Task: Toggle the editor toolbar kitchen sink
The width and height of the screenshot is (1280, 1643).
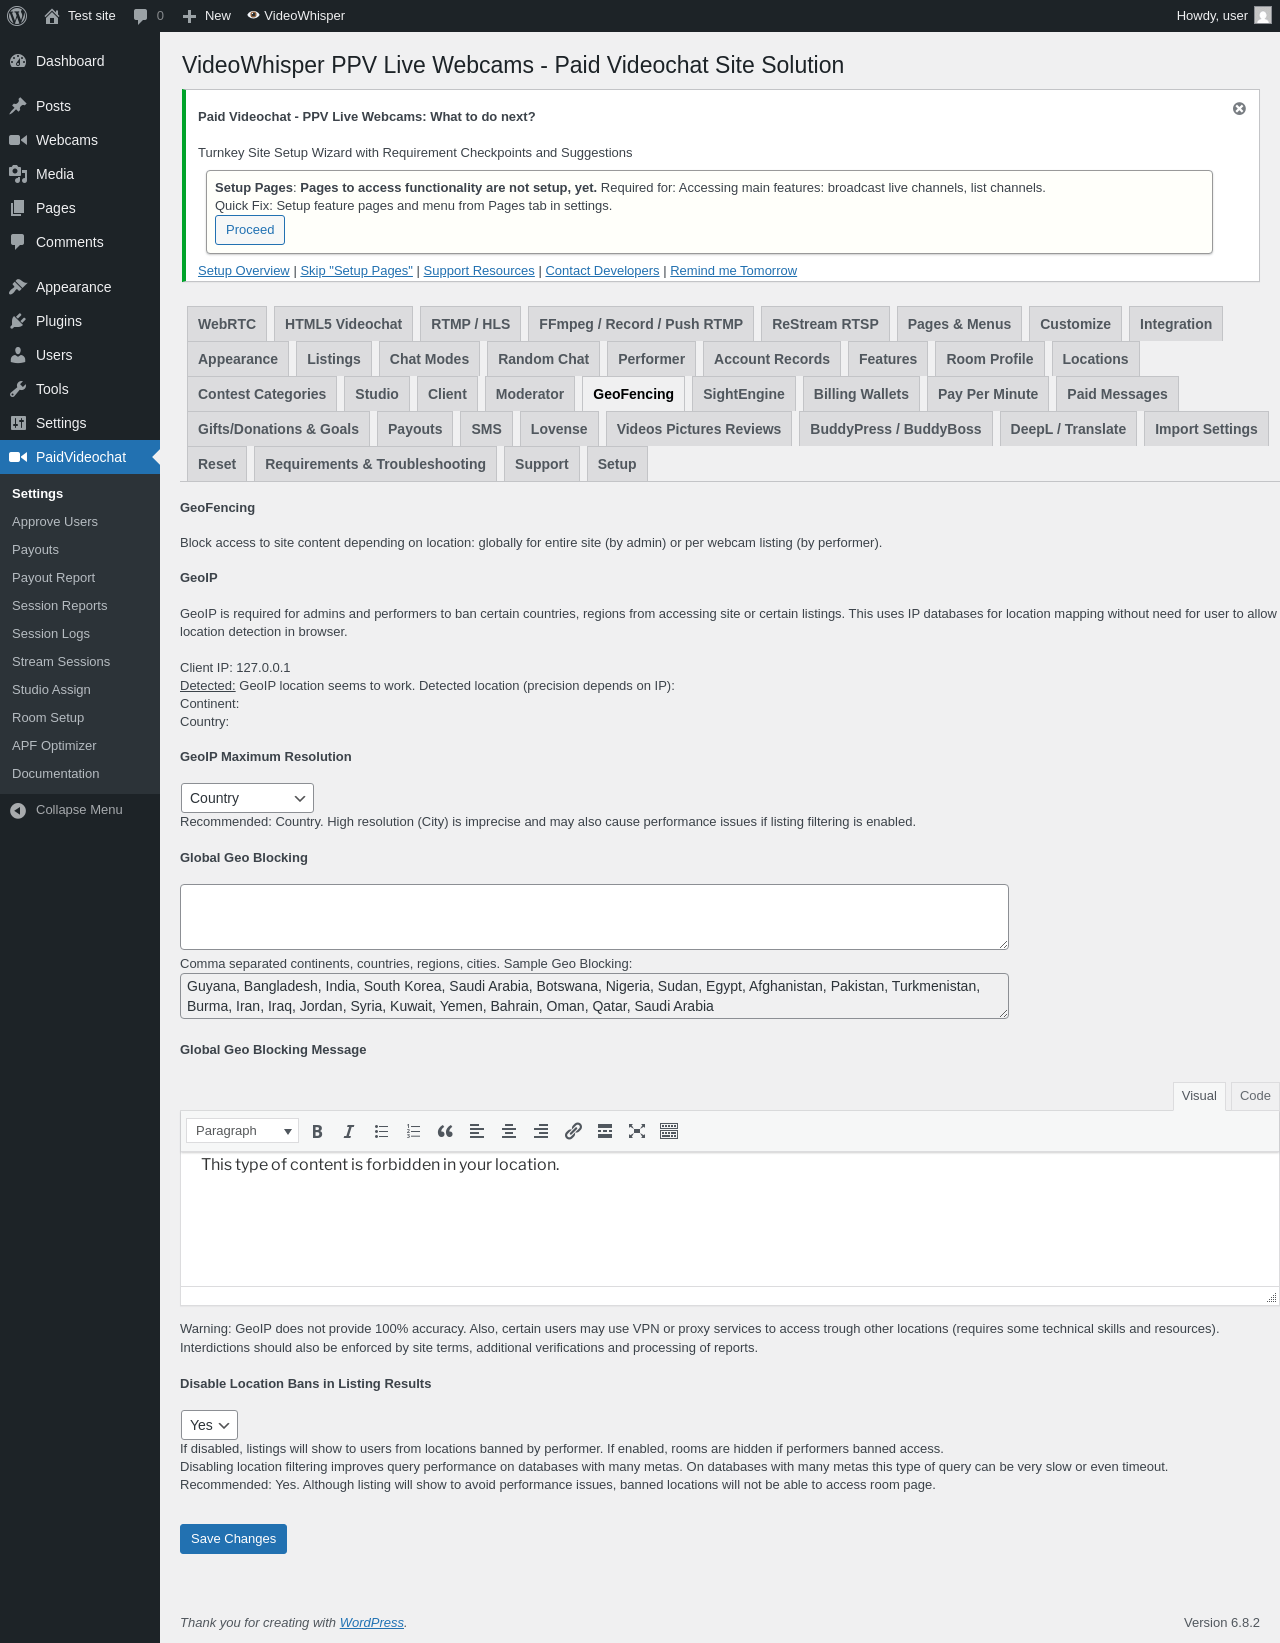Action: (669, 1131)
